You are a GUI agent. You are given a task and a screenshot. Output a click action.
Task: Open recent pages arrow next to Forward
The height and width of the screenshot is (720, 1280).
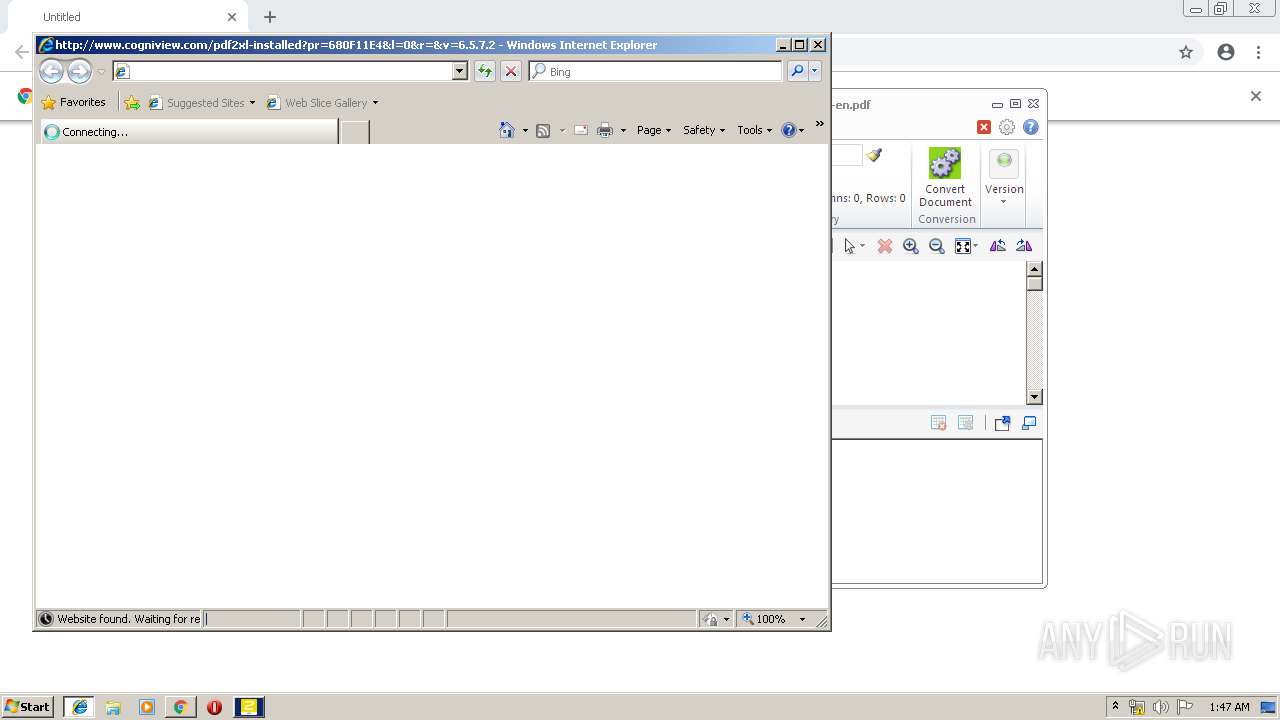(x=101, y=72)
